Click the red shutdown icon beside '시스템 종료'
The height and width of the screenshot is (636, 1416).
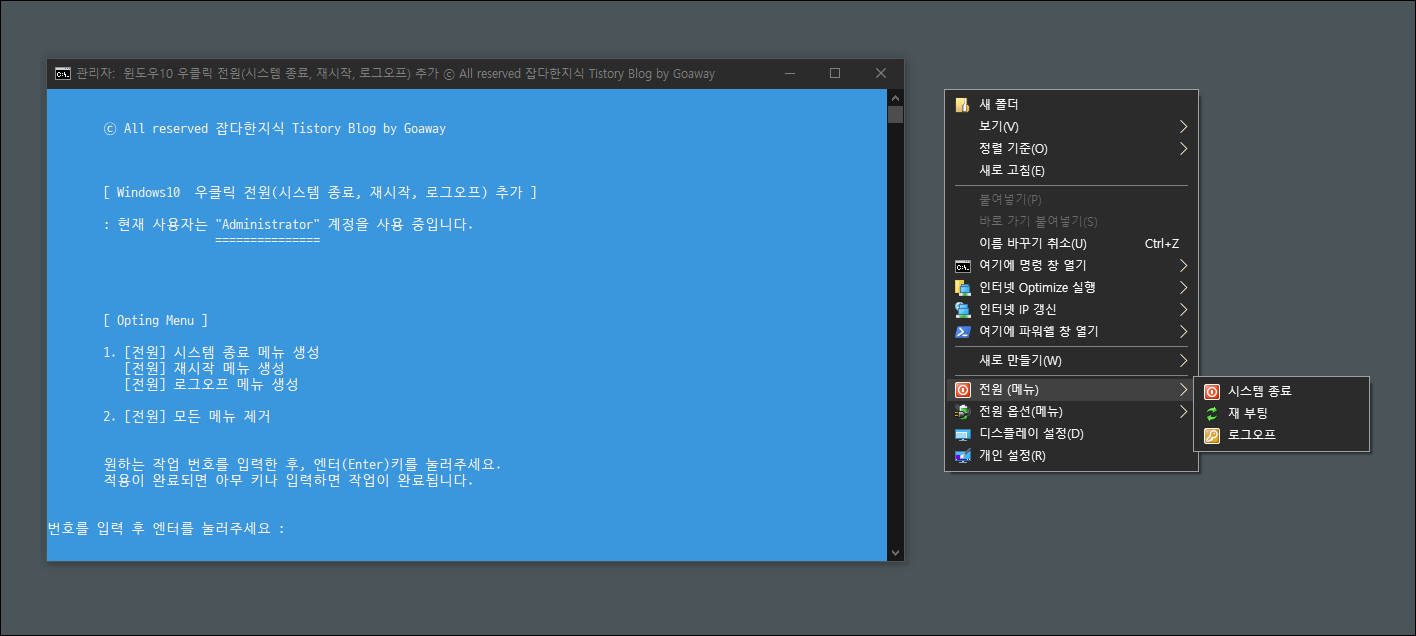click(x=1212, y=392)
